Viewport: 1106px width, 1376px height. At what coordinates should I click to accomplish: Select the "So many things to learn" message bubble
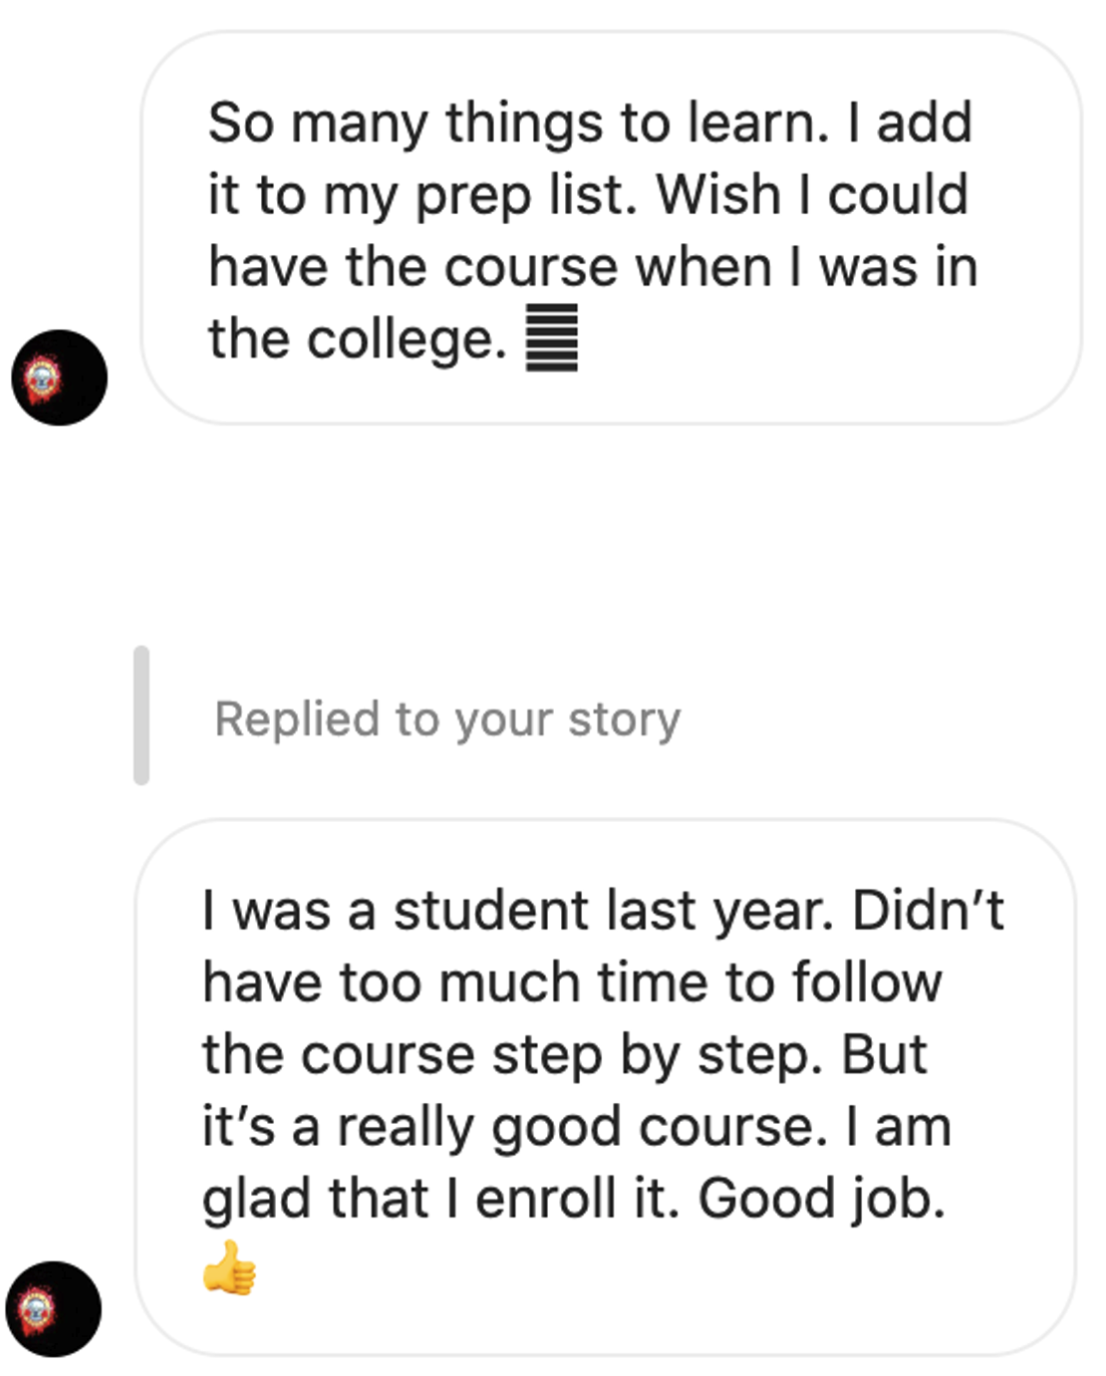click(611, 228)
